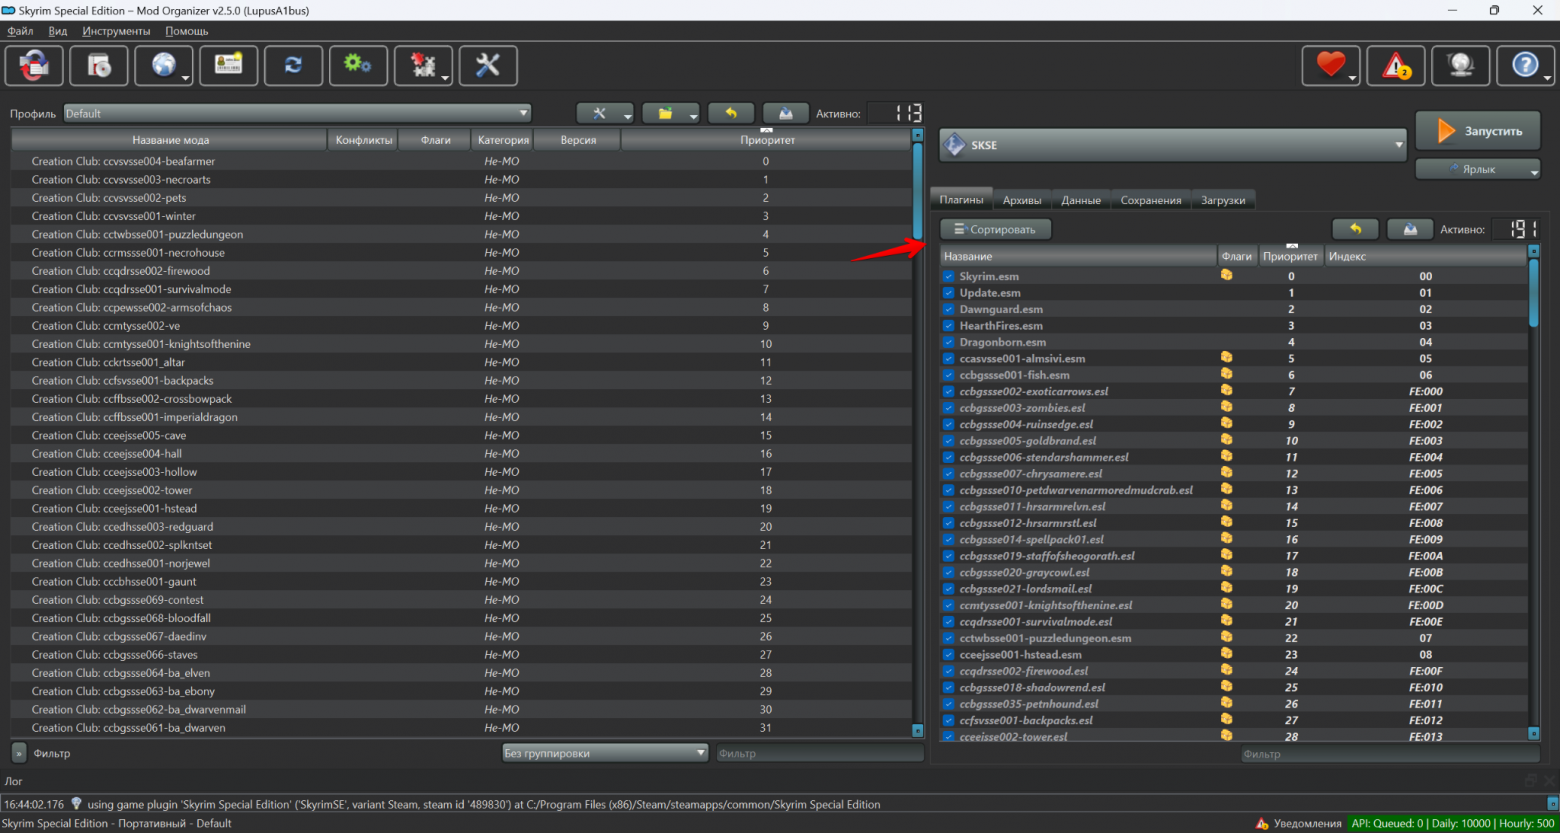
Task: Click the Сортировать sort button
Action: click(x=995, y=229)
